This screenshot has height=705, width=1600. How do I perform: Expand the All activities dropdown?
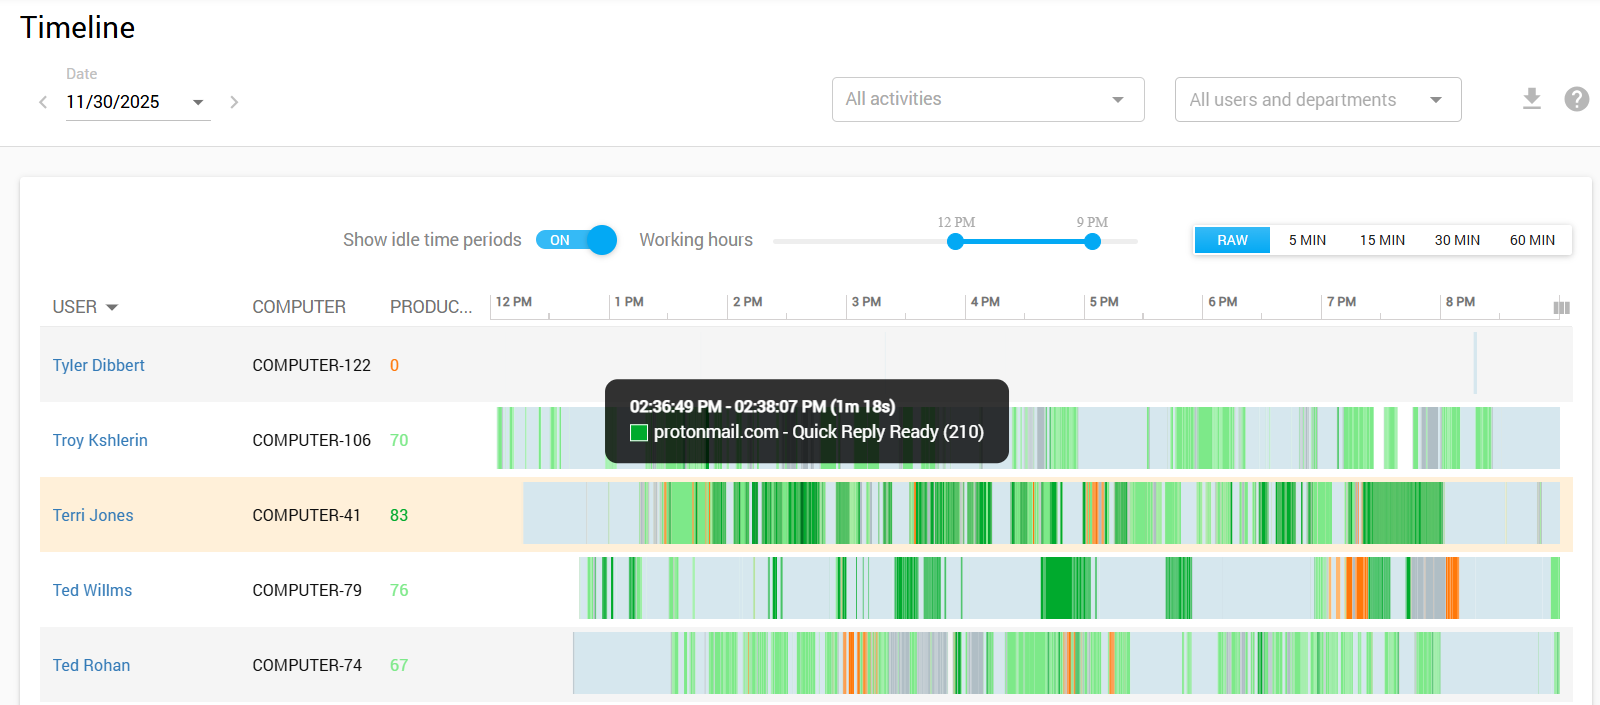[987, 100]
